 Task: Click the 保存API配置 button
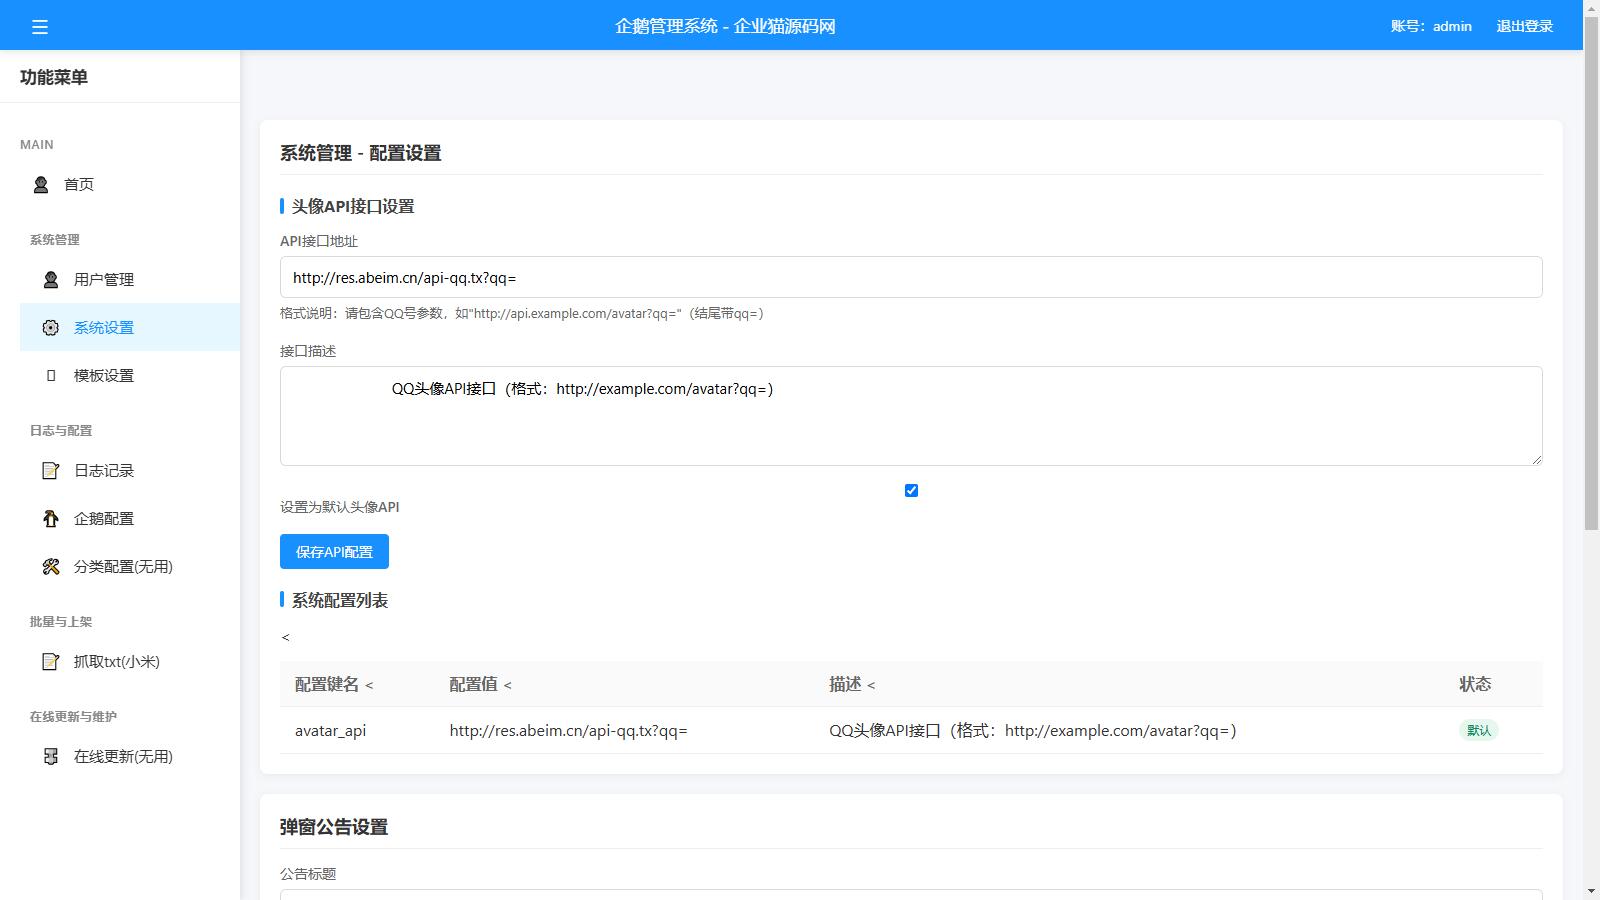pyautogui.click(x=334, y=551)
